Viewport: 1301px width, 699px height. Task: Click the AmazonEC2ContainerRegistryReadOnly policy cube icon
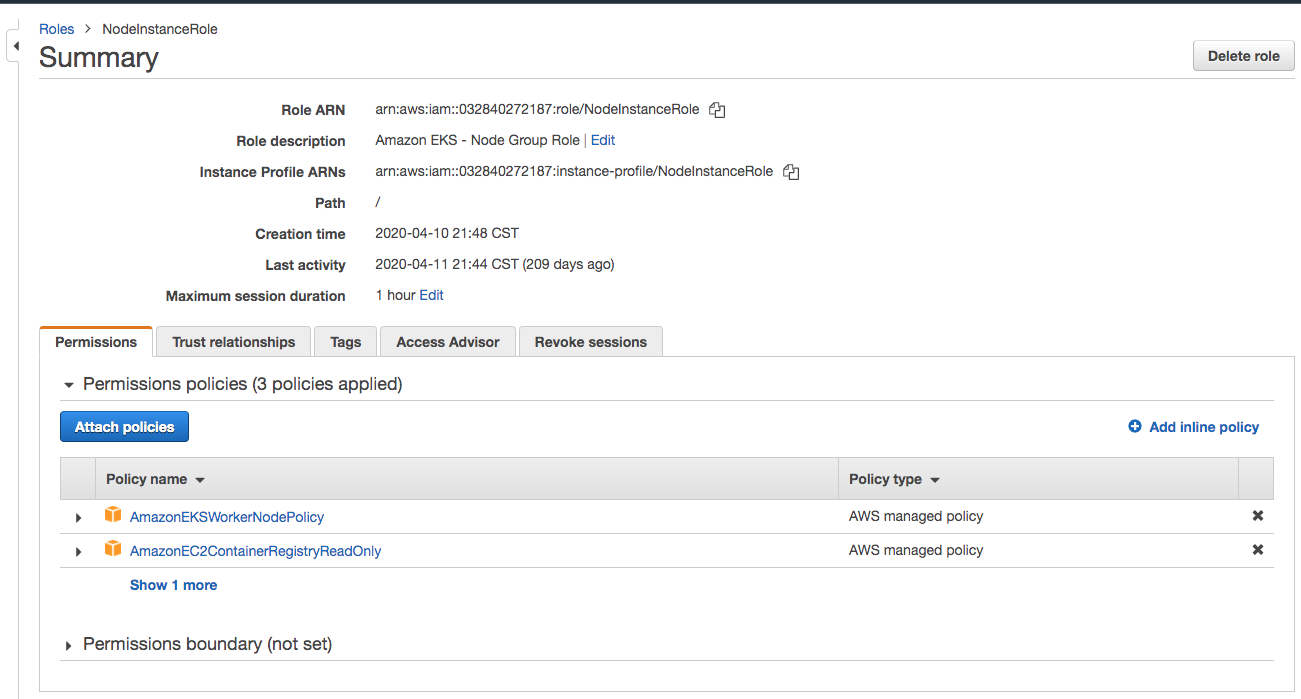click(113, 549)
